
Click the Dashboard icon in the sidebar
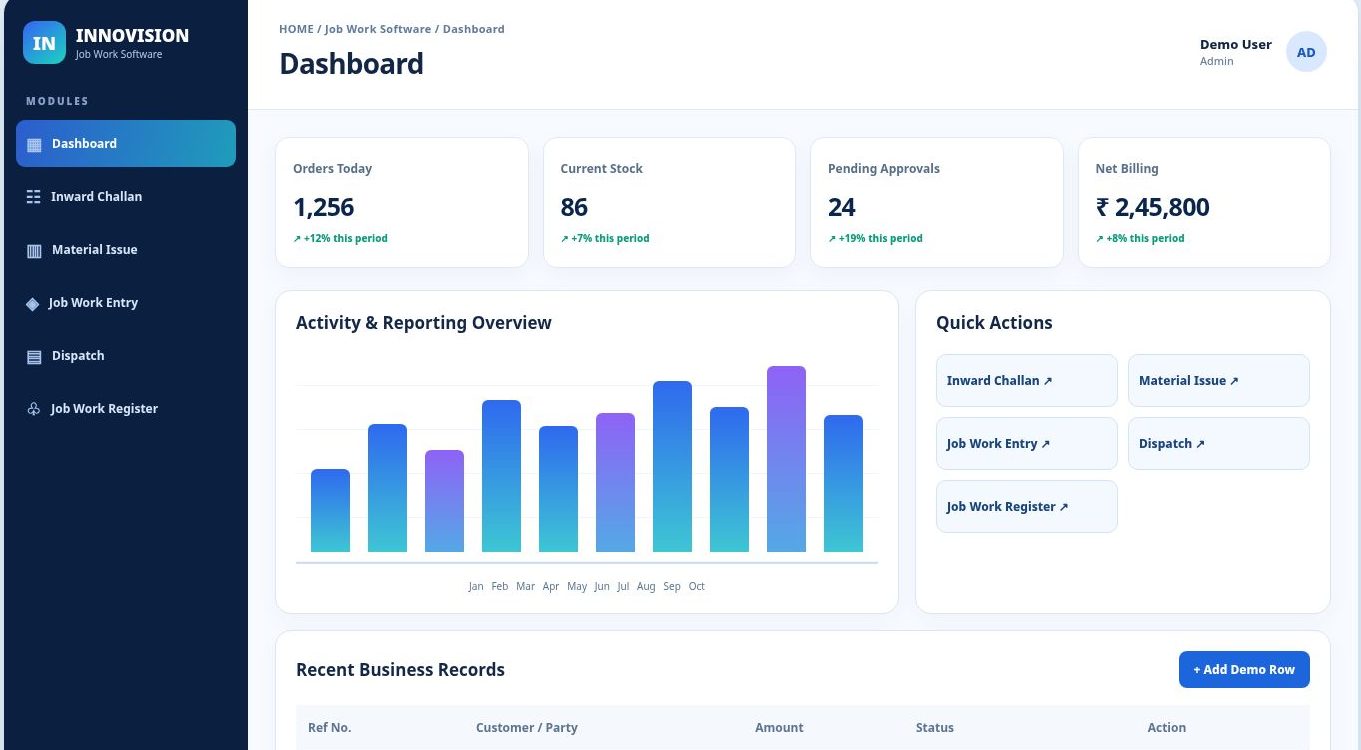tap(34, 144)
